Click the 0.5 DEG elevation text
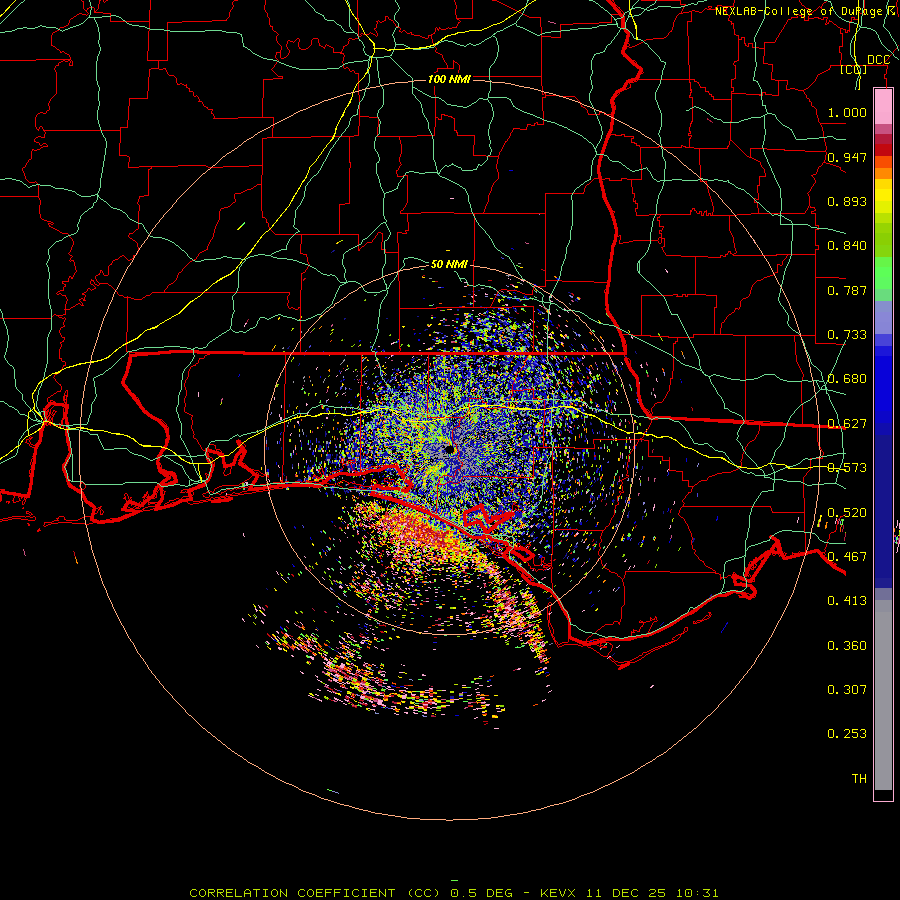Screen dimensions: 900x900 [482, 893]
